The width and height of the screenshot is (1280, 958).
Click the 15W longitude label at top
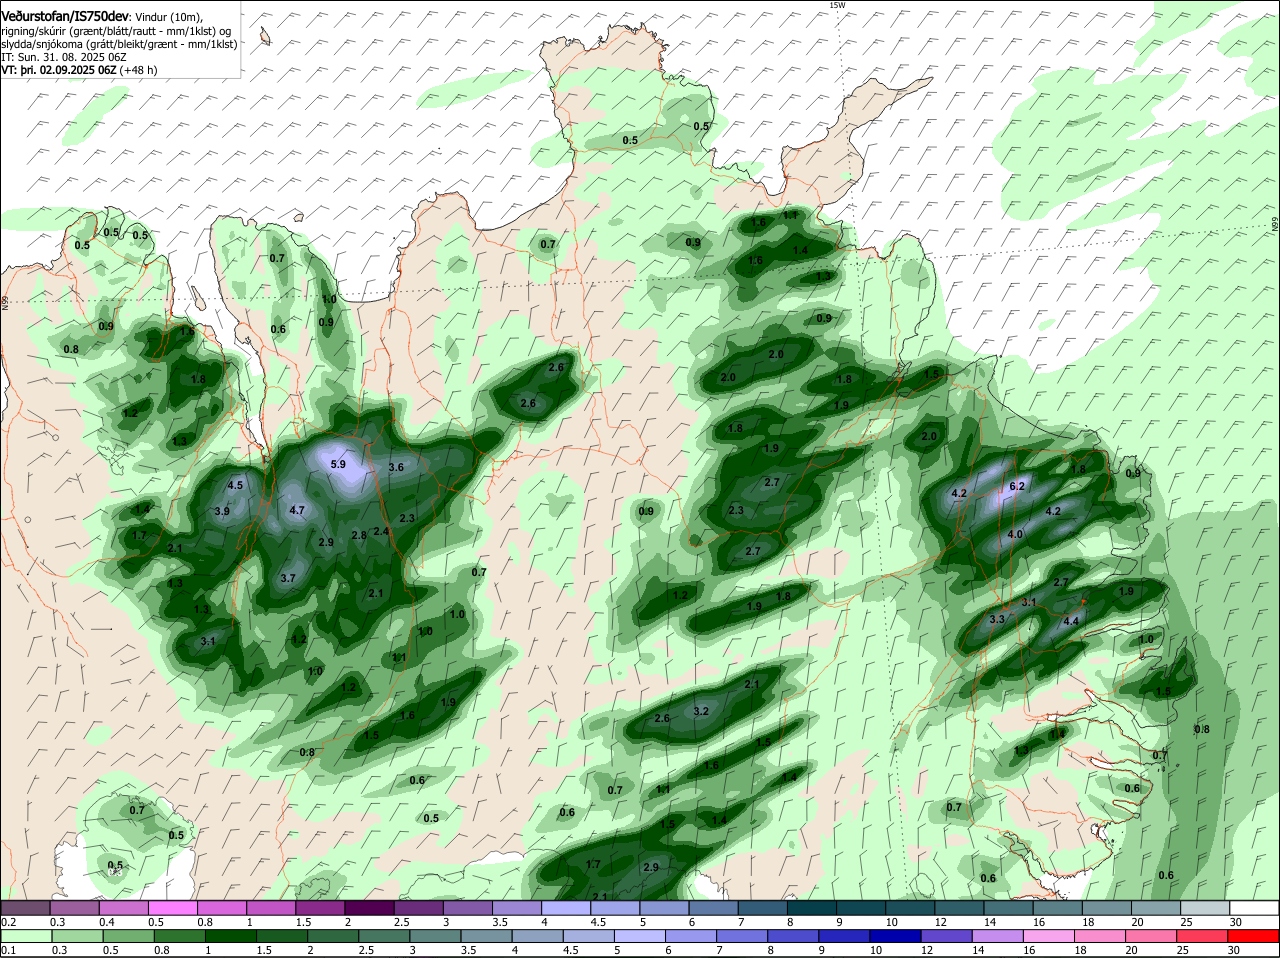click(x=837, y=6)
